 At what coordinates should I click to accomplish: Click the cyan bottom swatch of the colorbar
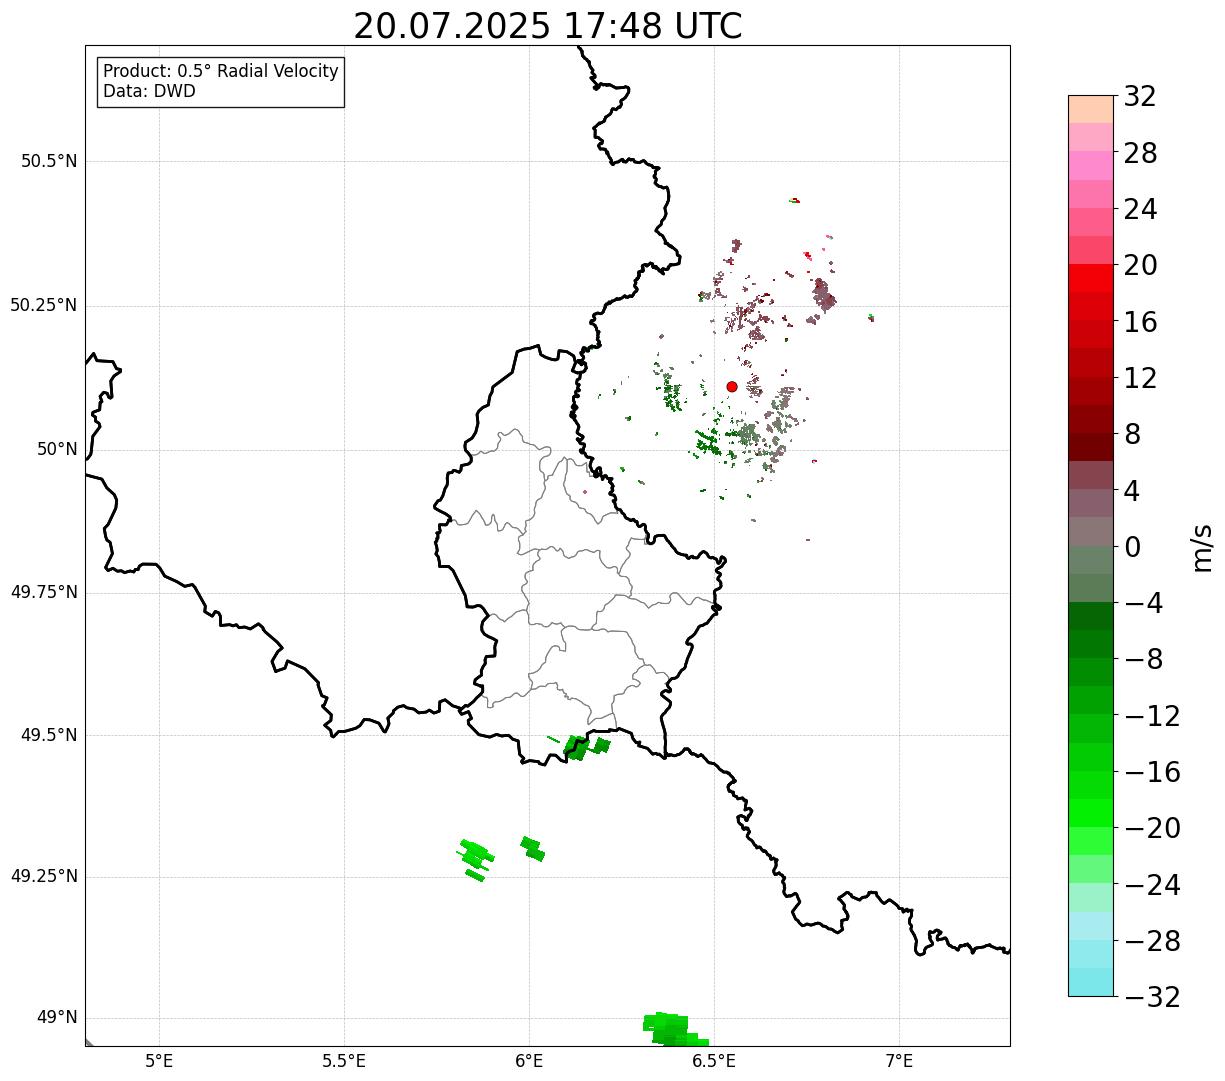pyautogui.click(x=1091, y=982)
